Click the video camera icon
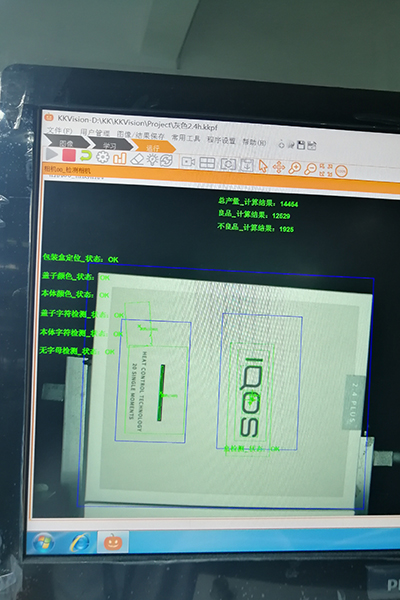 click(188, 162)
